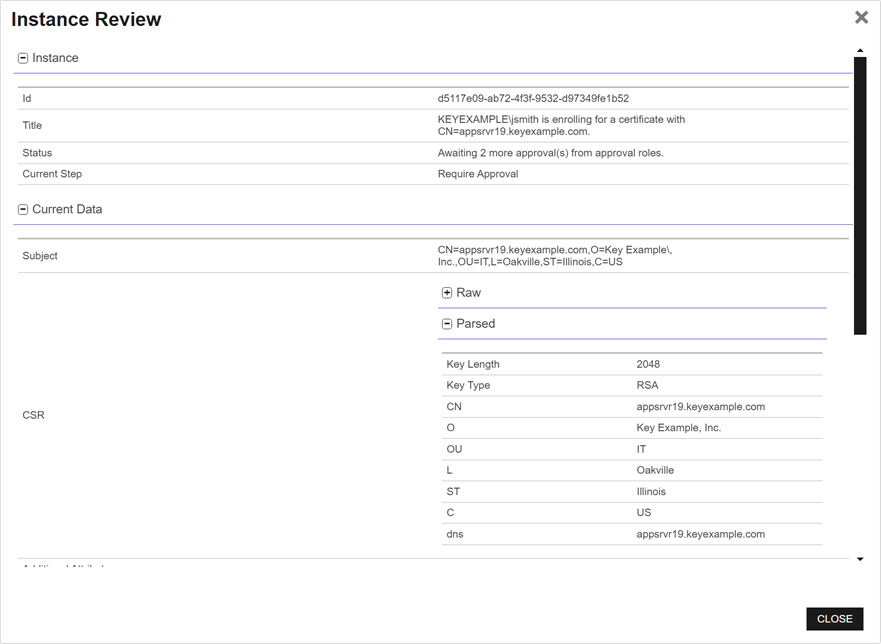
Task: Click the Title enrollment description text
Action: pos(561,125)
